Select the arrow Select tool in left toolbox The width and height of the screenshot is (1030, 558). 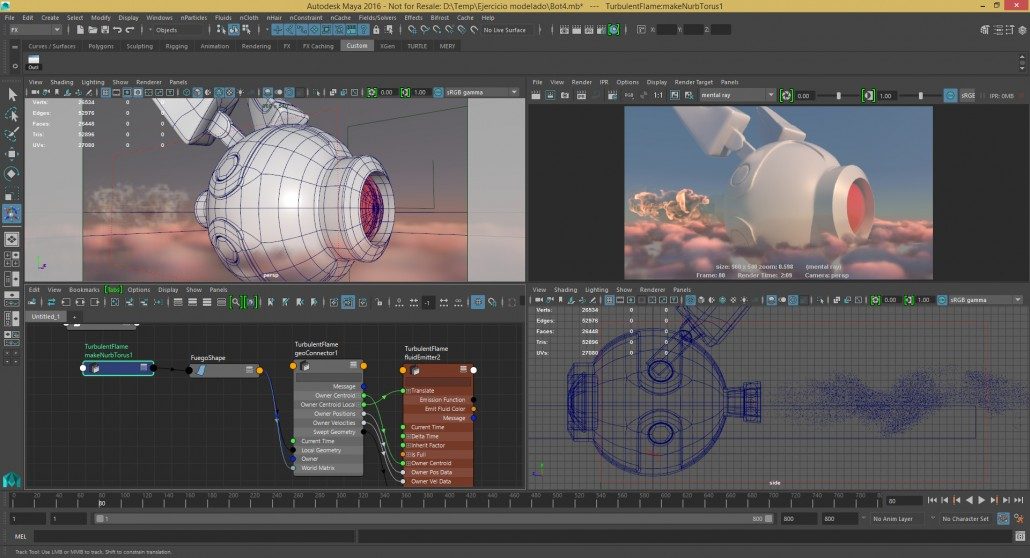click(12, 94)
